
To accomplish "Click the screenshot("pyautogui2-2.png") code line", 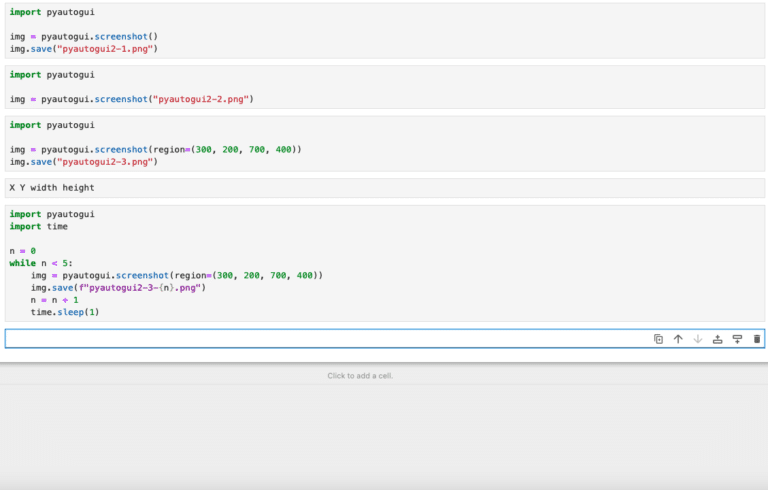I will point(130,99).
